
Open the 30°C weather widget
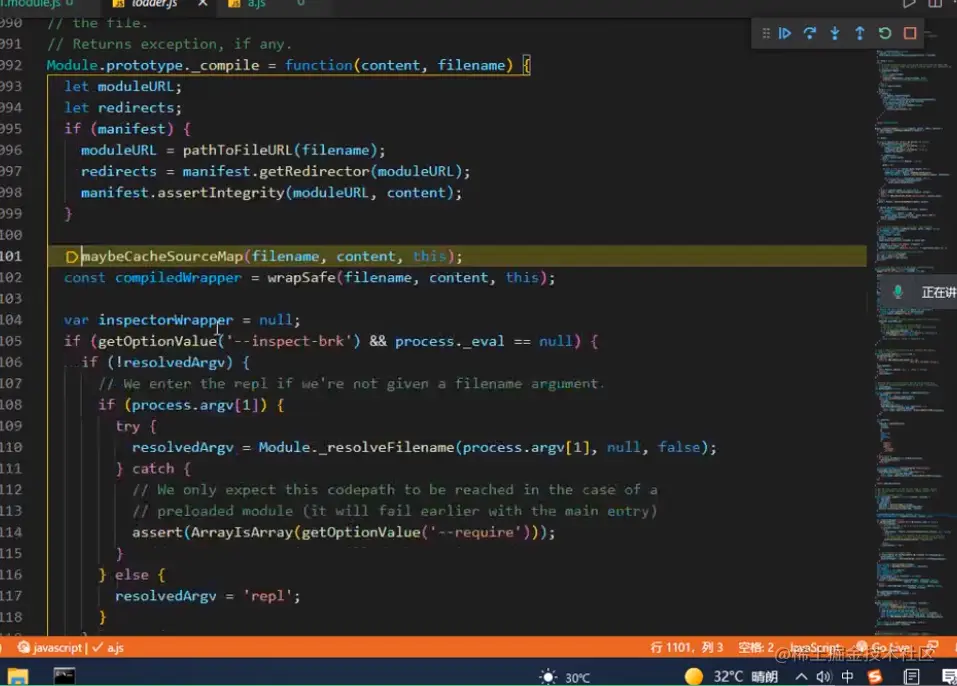[565, 677]
